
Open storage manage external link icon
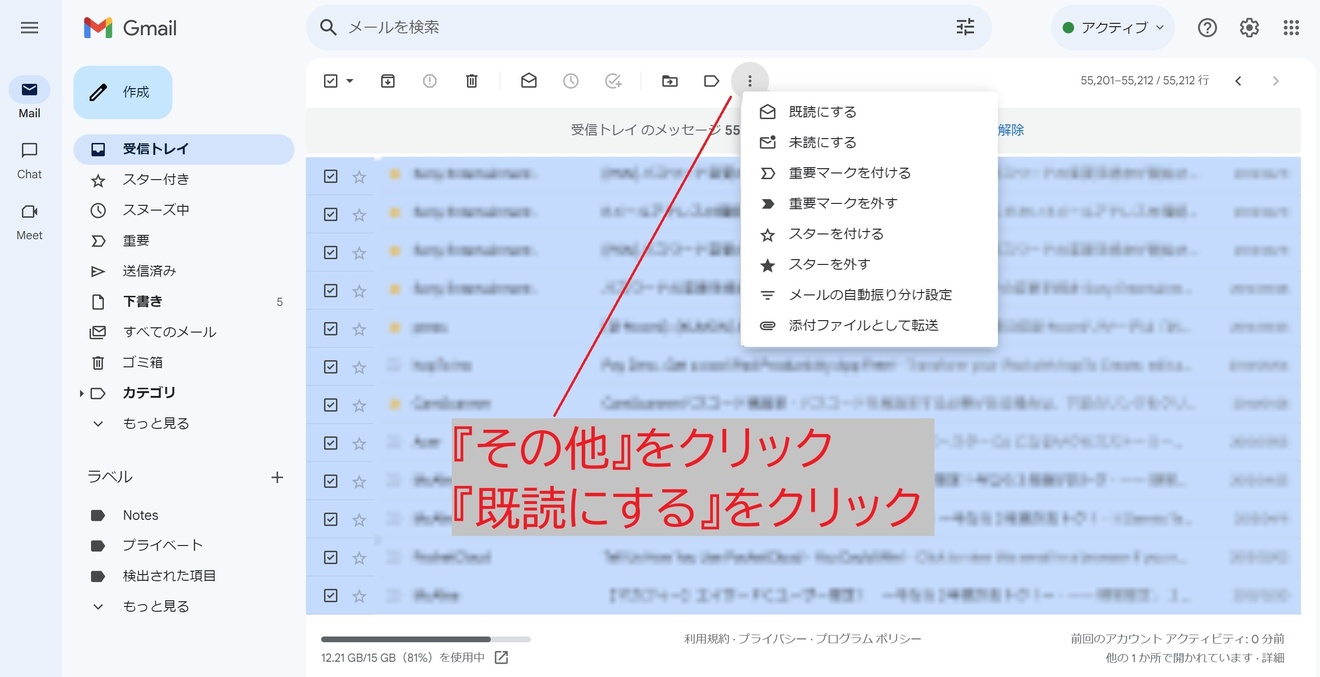coord(502,657)
